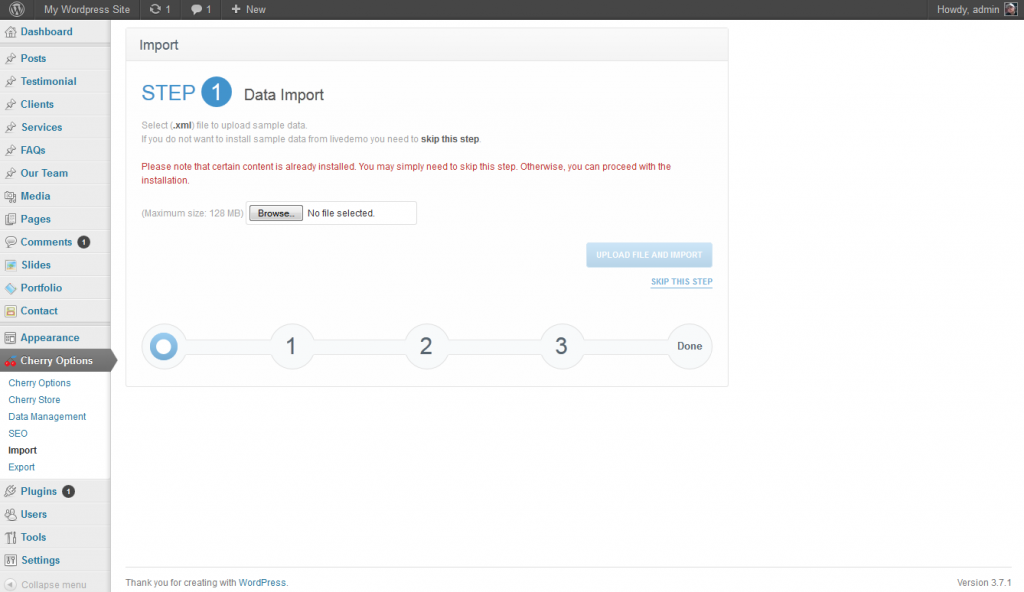Follow the WordPress footer link
This screenshot has height=592, width=1024.
pyautogui.click(x=262, y=582)
